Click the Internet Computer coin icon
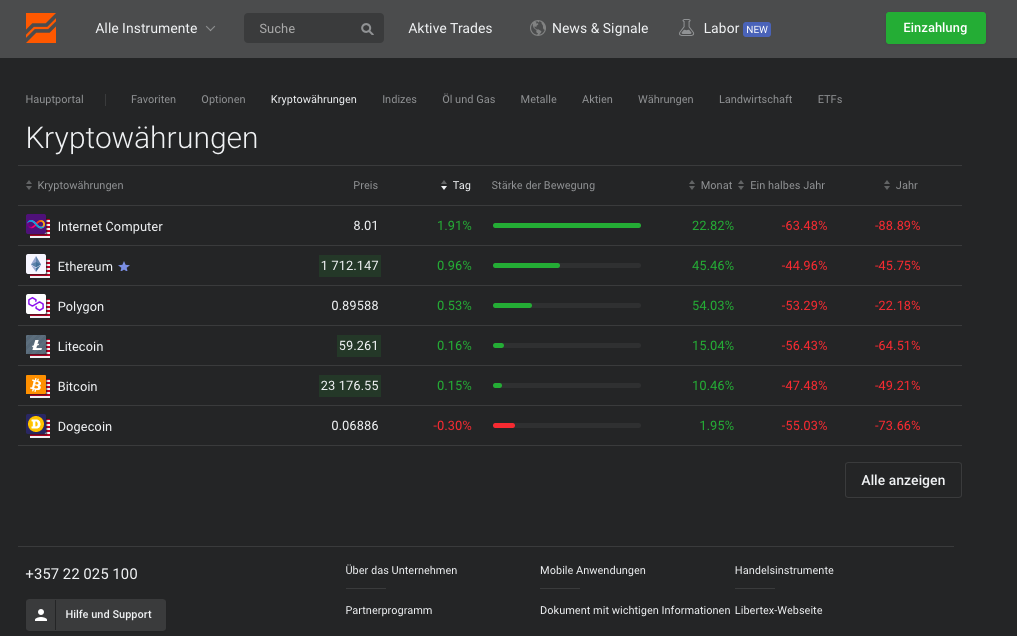The image size is (1017, 636). pos(38,226)
